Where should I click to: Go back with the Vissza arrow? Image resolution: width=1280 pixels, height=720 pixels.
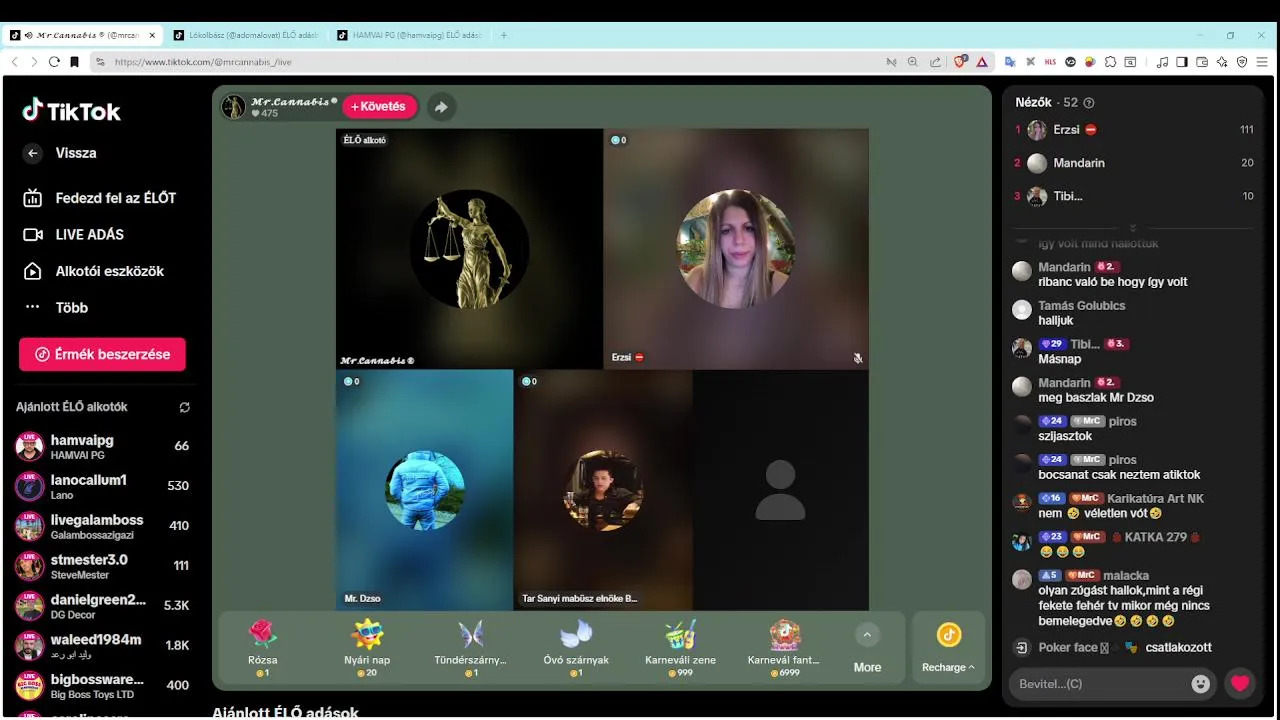tap(33, 153)
